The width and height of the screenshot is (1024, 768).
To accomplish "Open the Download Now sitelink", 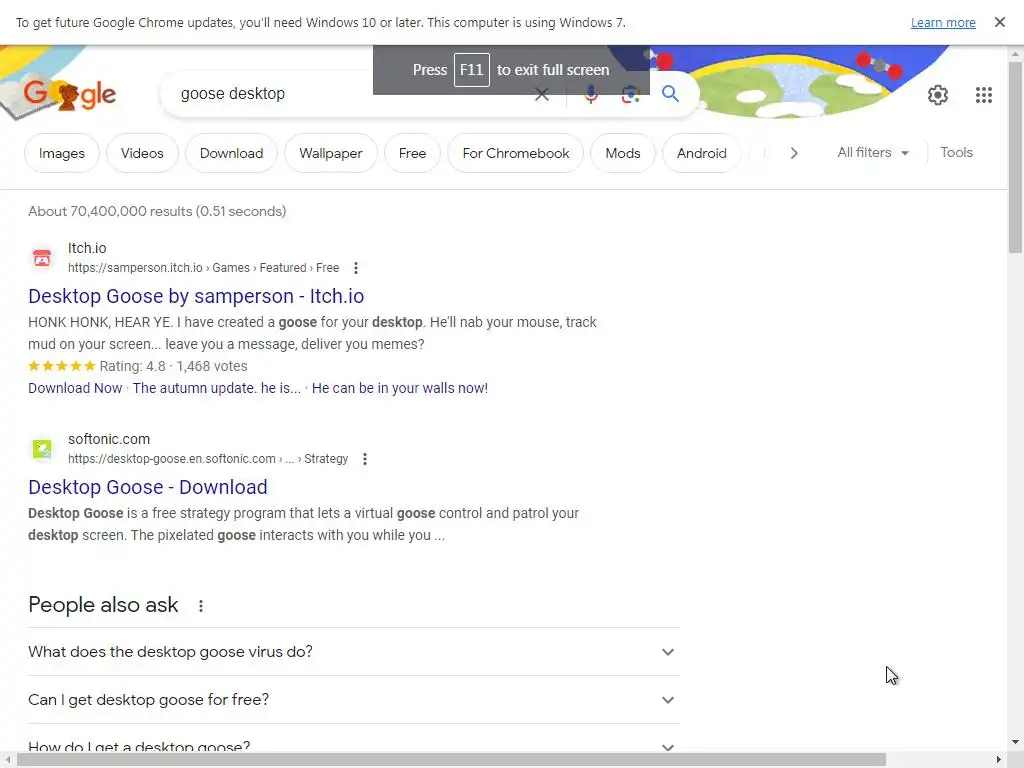I will click(x=75, y=389).
